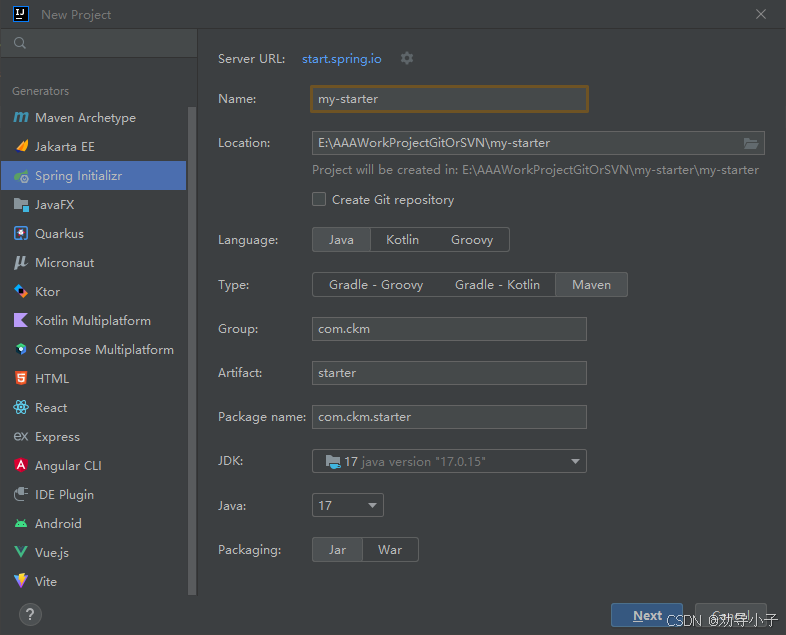
Task: Click the React atom icon
Action: [x=21, y=407]
